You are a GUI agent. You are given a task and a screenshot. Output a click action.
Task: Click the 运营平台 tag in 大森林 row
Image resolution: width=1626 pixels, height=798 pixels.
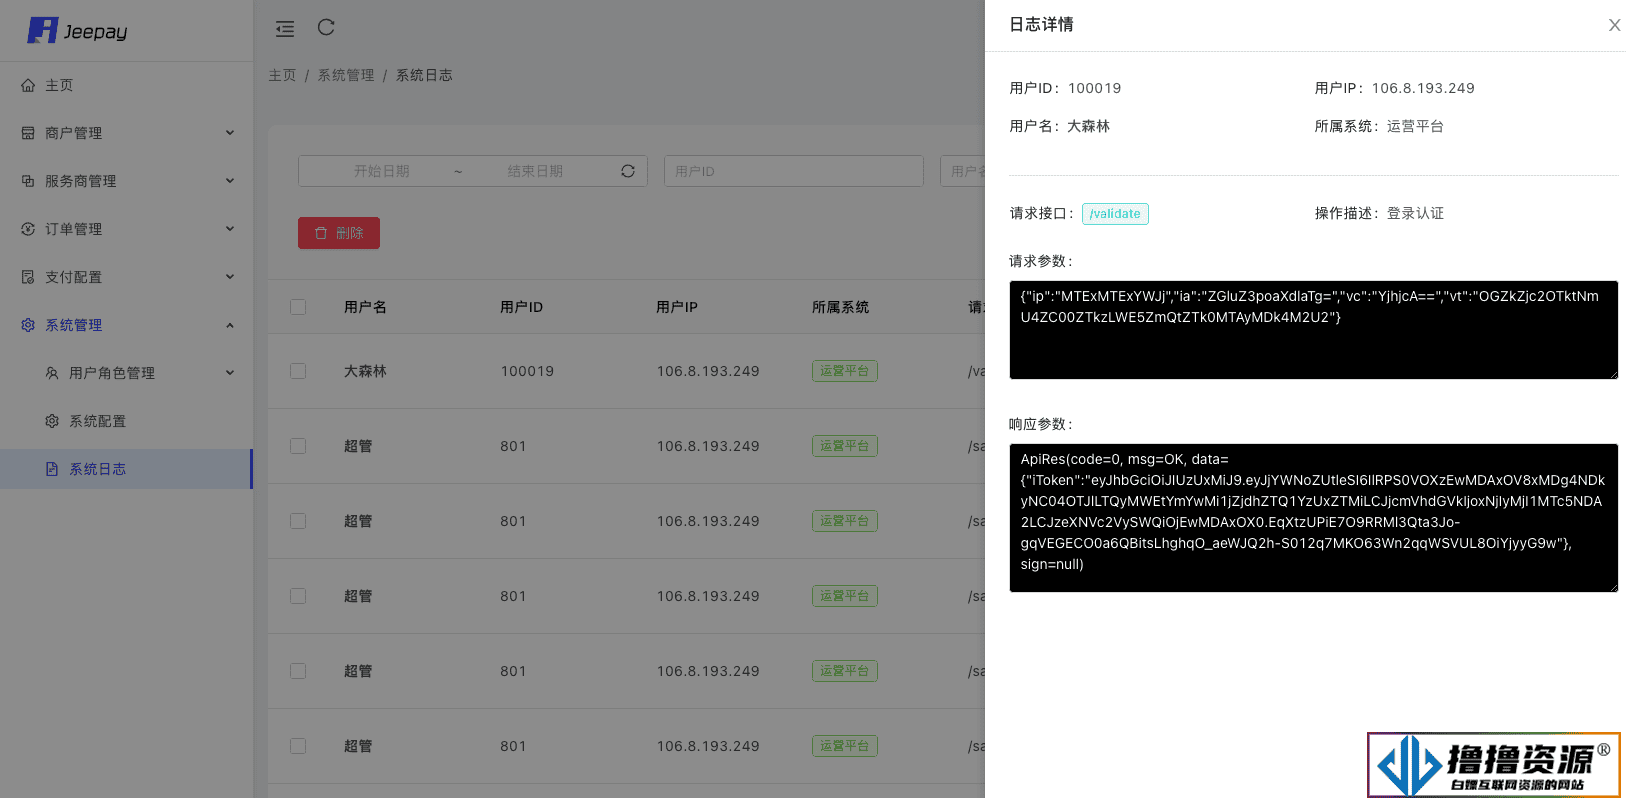tap(845, 371)
